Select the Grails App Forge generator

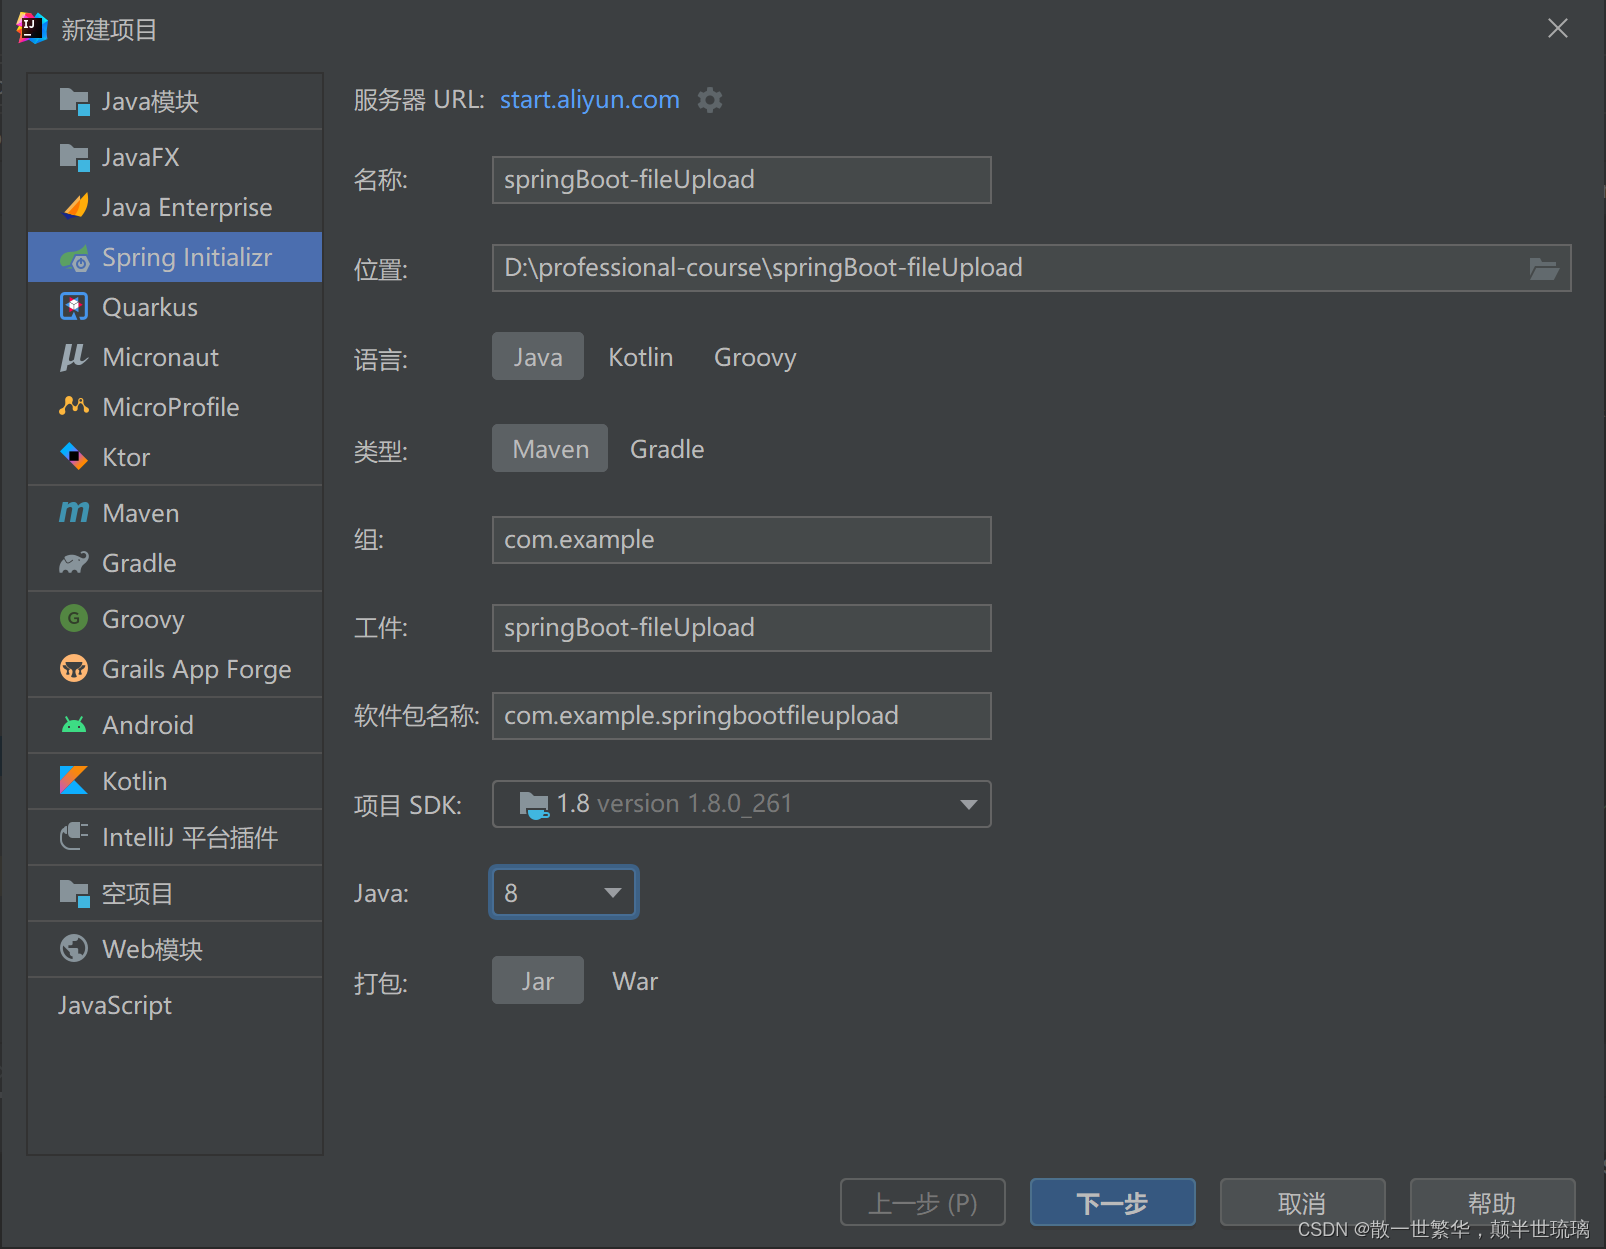[x=197, y=669]
